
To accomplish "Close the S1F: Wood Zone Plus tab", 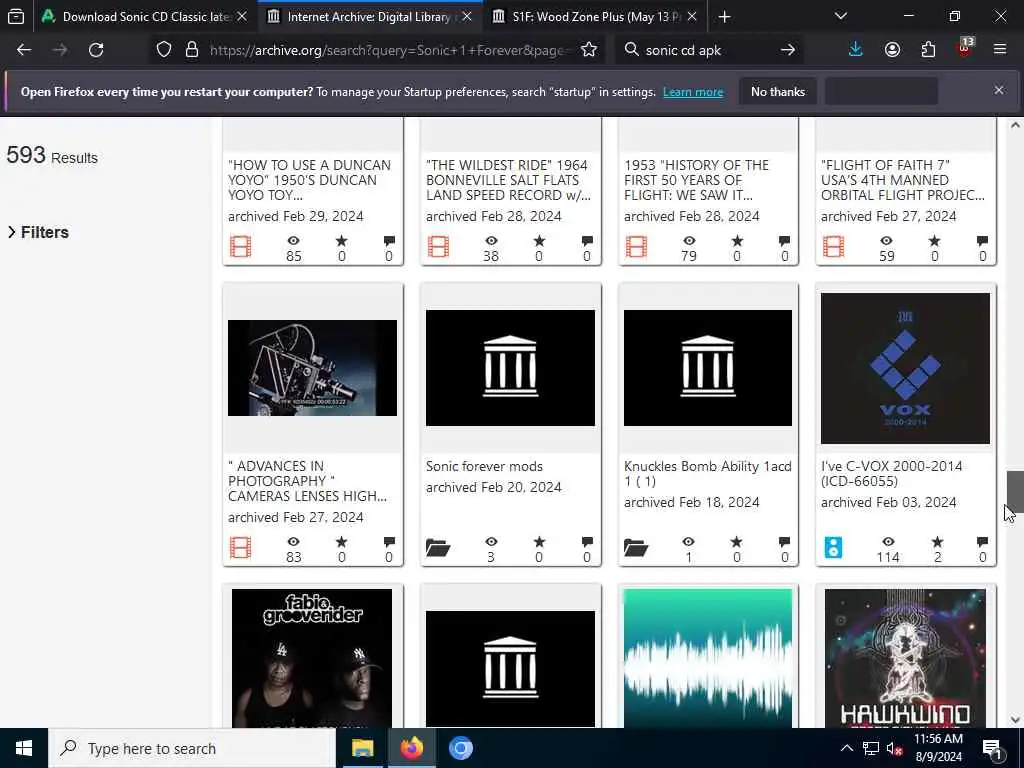I will 692,16.
